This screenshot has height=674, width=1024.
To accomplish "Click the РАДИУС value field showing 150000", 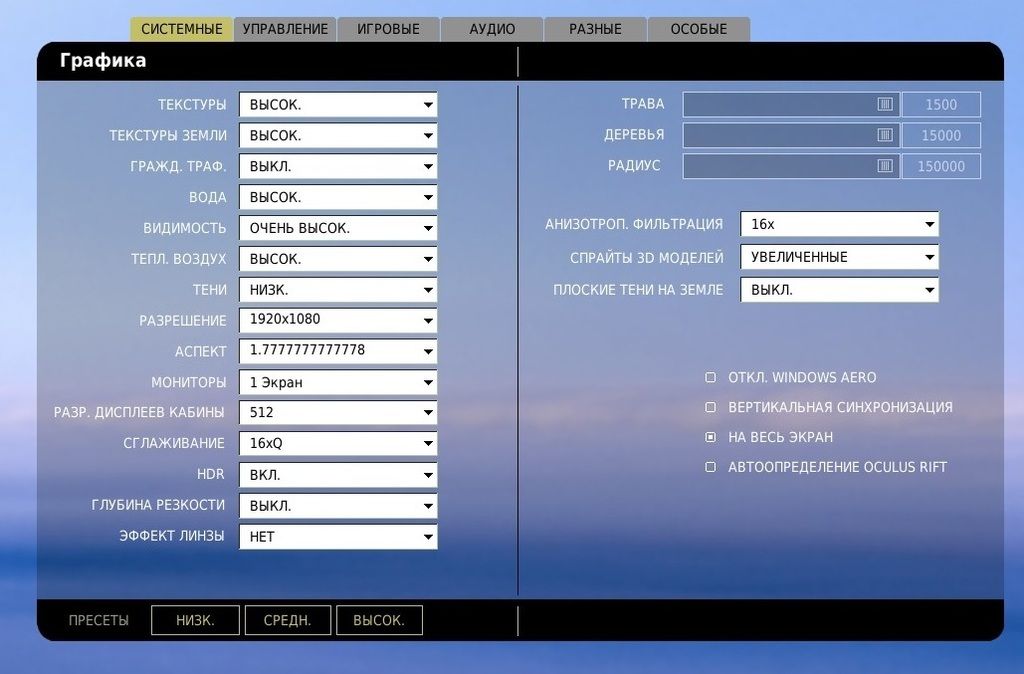I will tap(941, 165).
